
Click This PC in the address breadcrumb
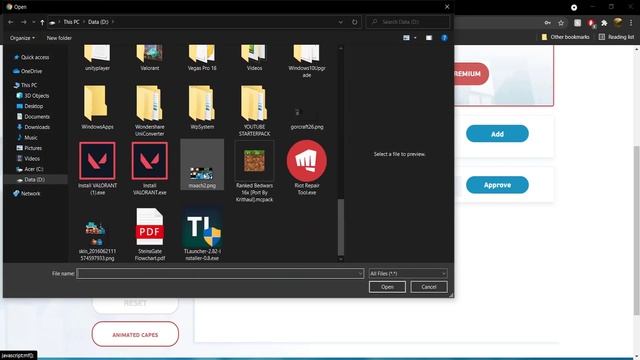tap(71, 22)
